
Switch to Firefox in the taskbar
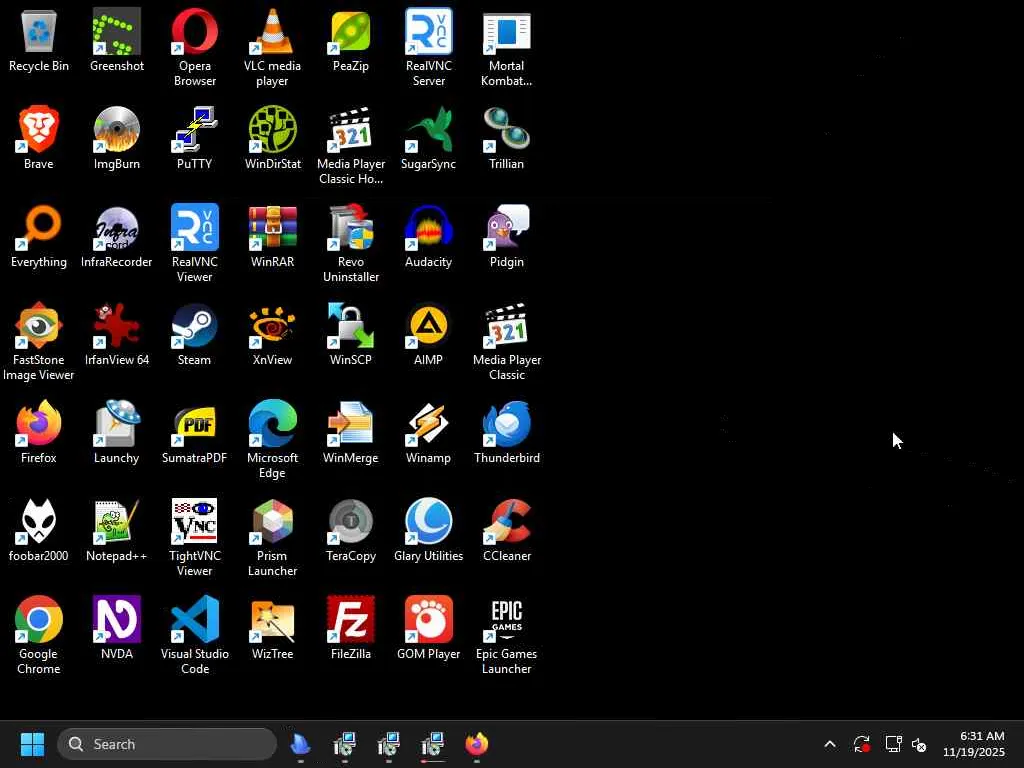(x=477, y=744)
